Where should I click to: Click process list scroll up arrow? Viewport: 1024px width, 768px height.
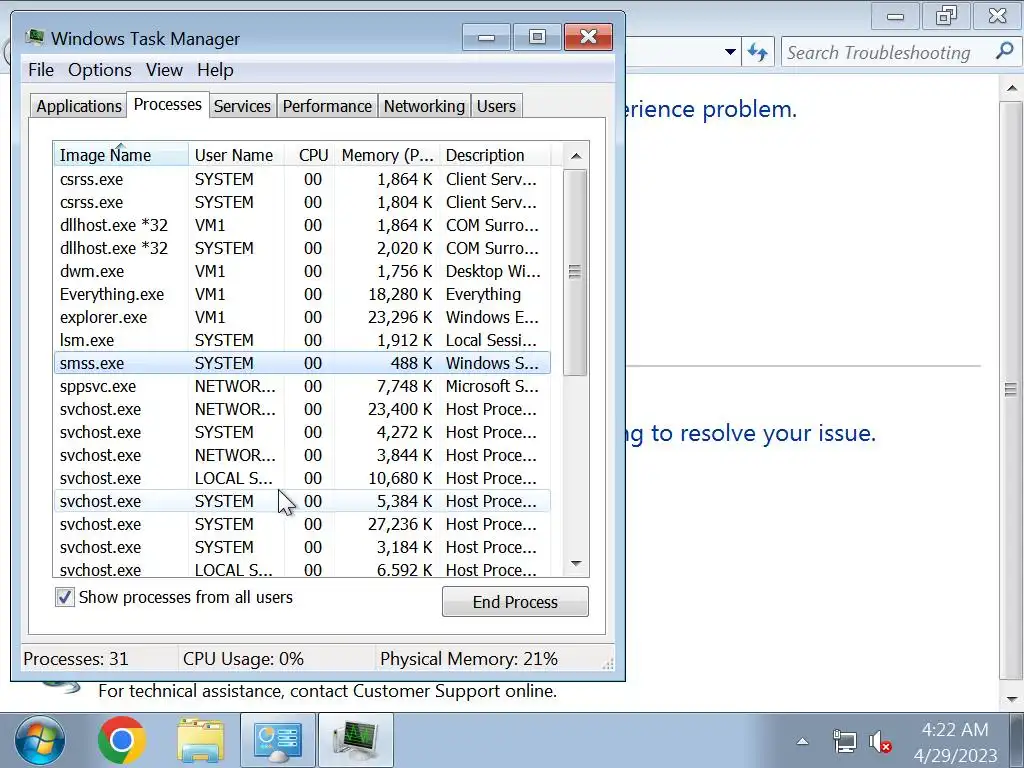[x=575, y=155]
